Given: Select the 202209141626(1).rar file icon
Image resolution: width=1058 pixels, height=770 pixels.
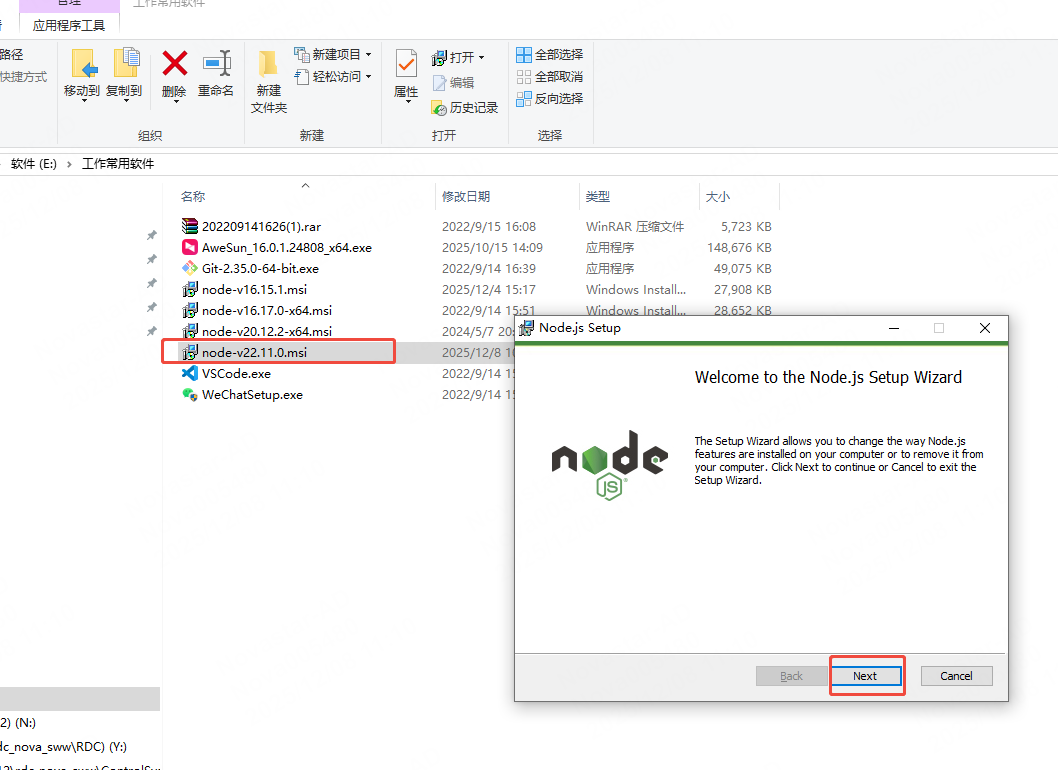Looking at the screenshot, I should (190, 226).
